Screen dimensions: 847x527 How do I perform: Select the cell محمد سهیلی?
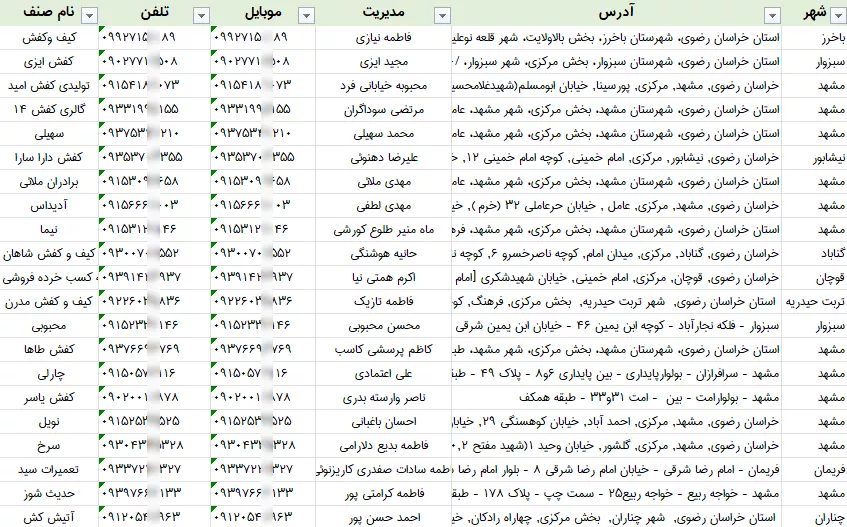point(384,133)
